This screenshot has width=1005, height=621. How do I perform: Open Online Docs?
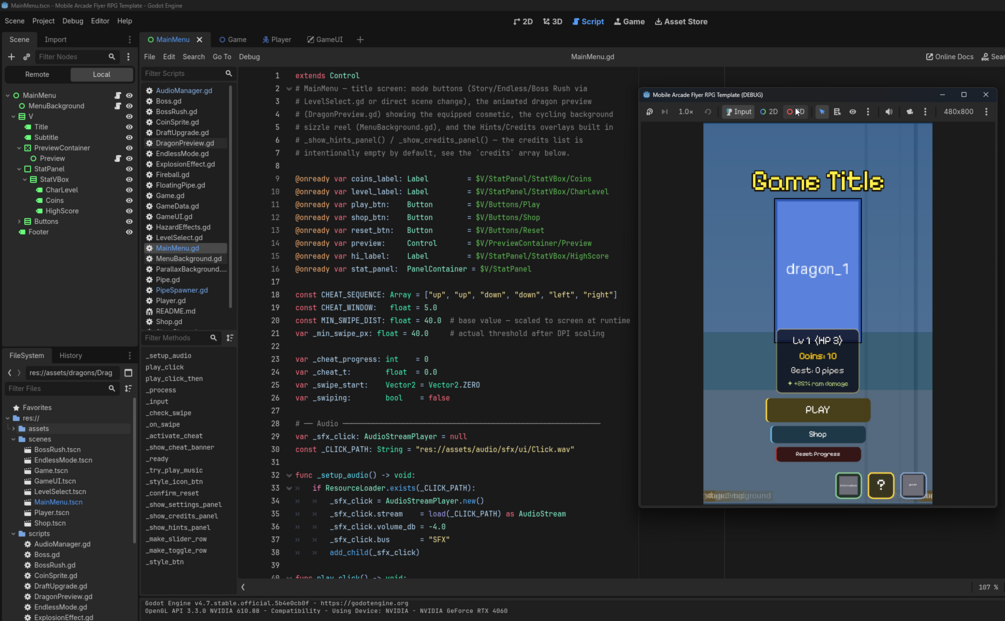pyautogui.click(x=949, y=57)
